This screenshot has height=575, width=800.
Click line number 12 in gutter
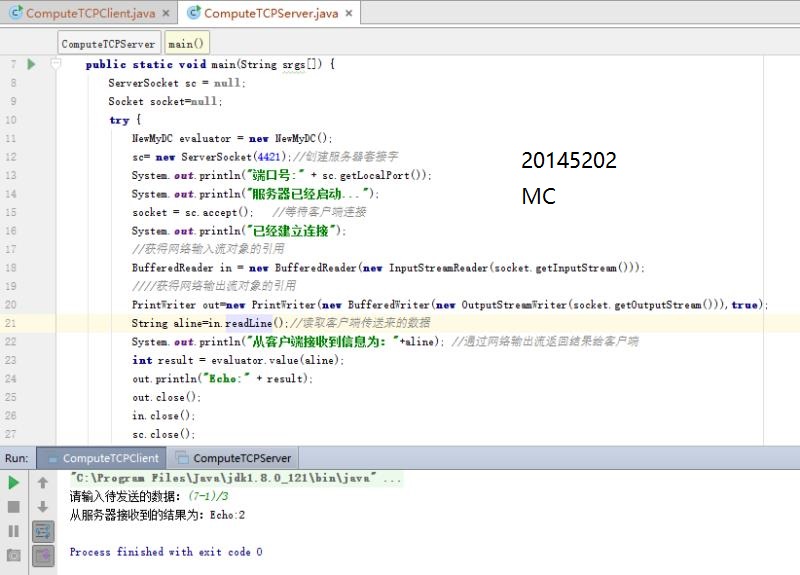tap(11, 157)
